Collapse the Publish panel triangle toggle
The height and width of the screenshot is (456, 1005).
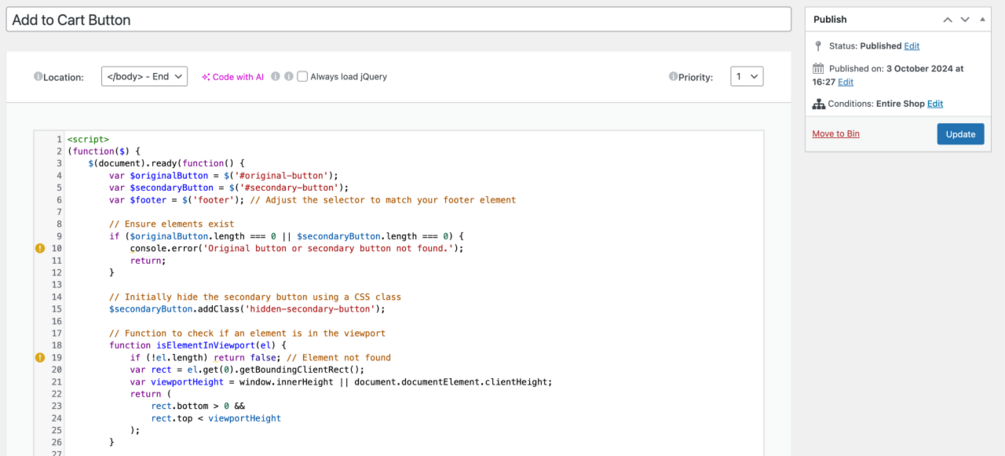pyautogui.click(x=983, y=19)
